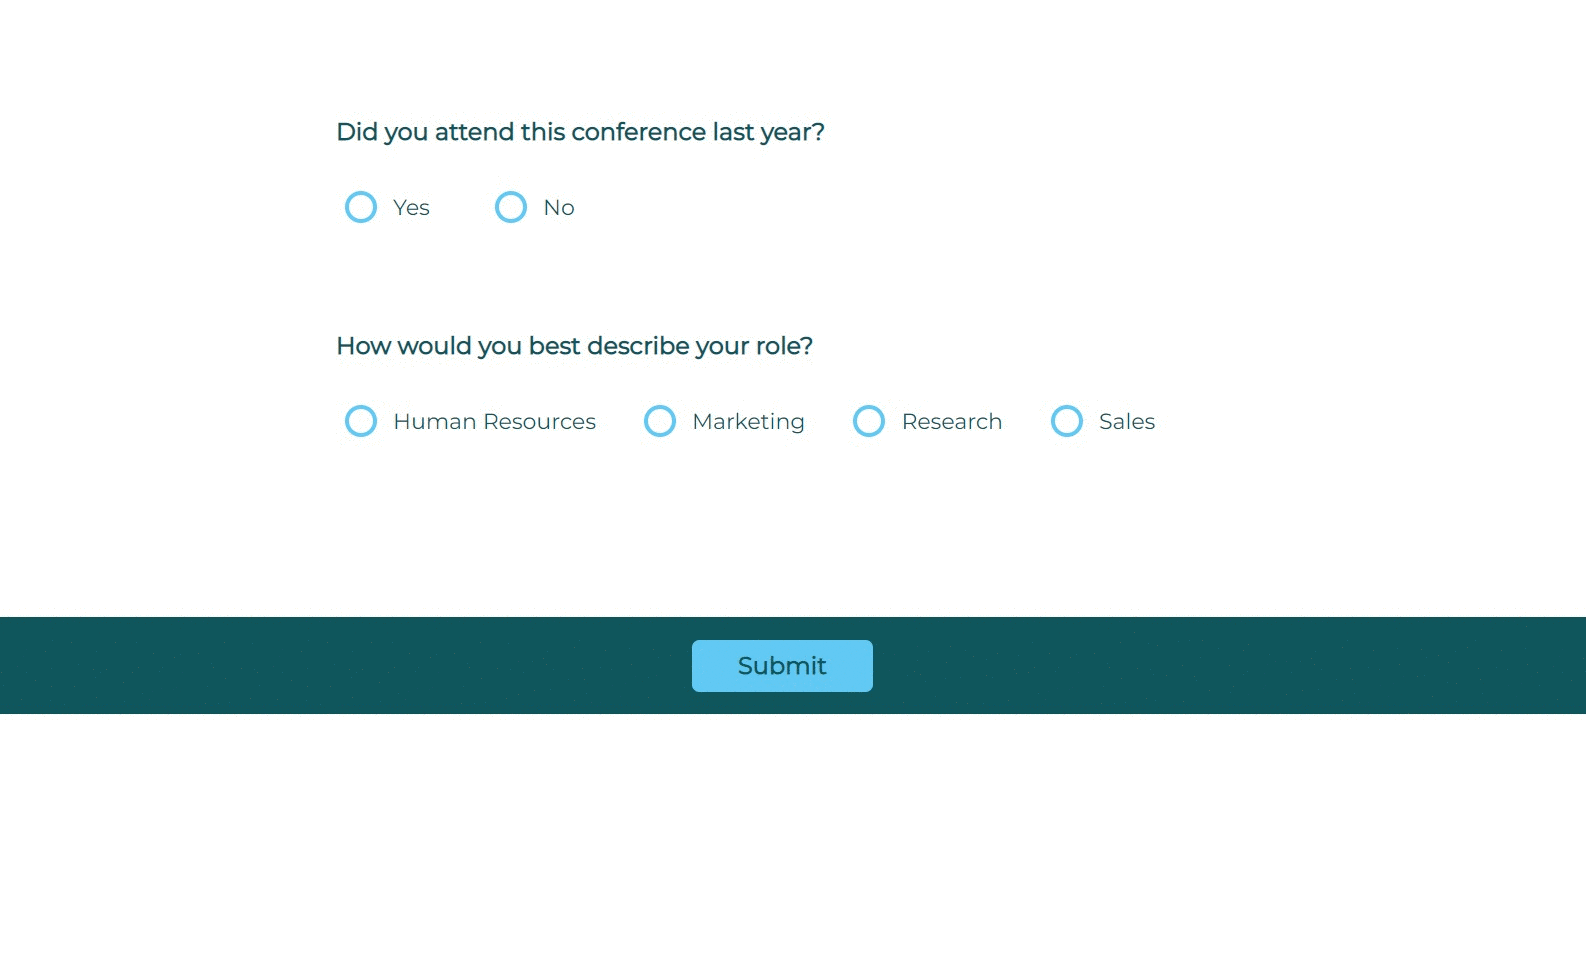Image resolution: width=1586 pixels, height=977 pixels.
Task: Click the "Marketing" label text
Action: point(748,422)
